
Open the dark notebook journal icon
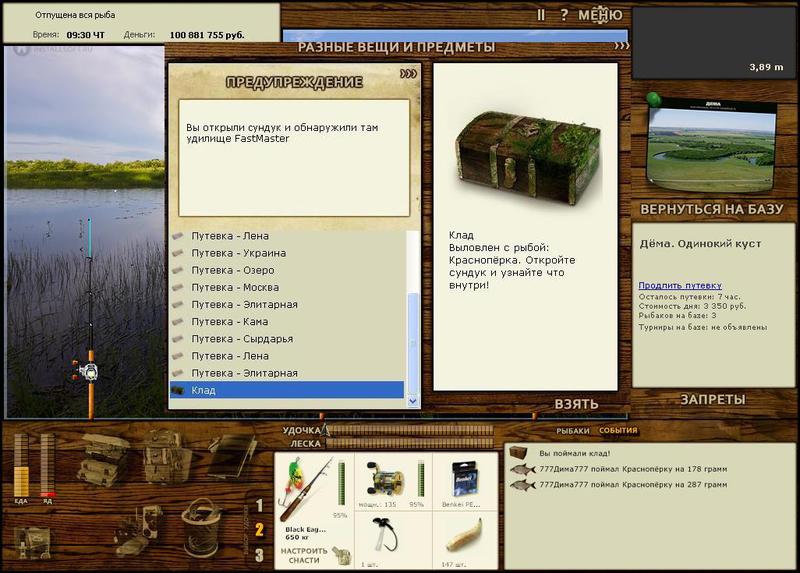pos(232,456)
